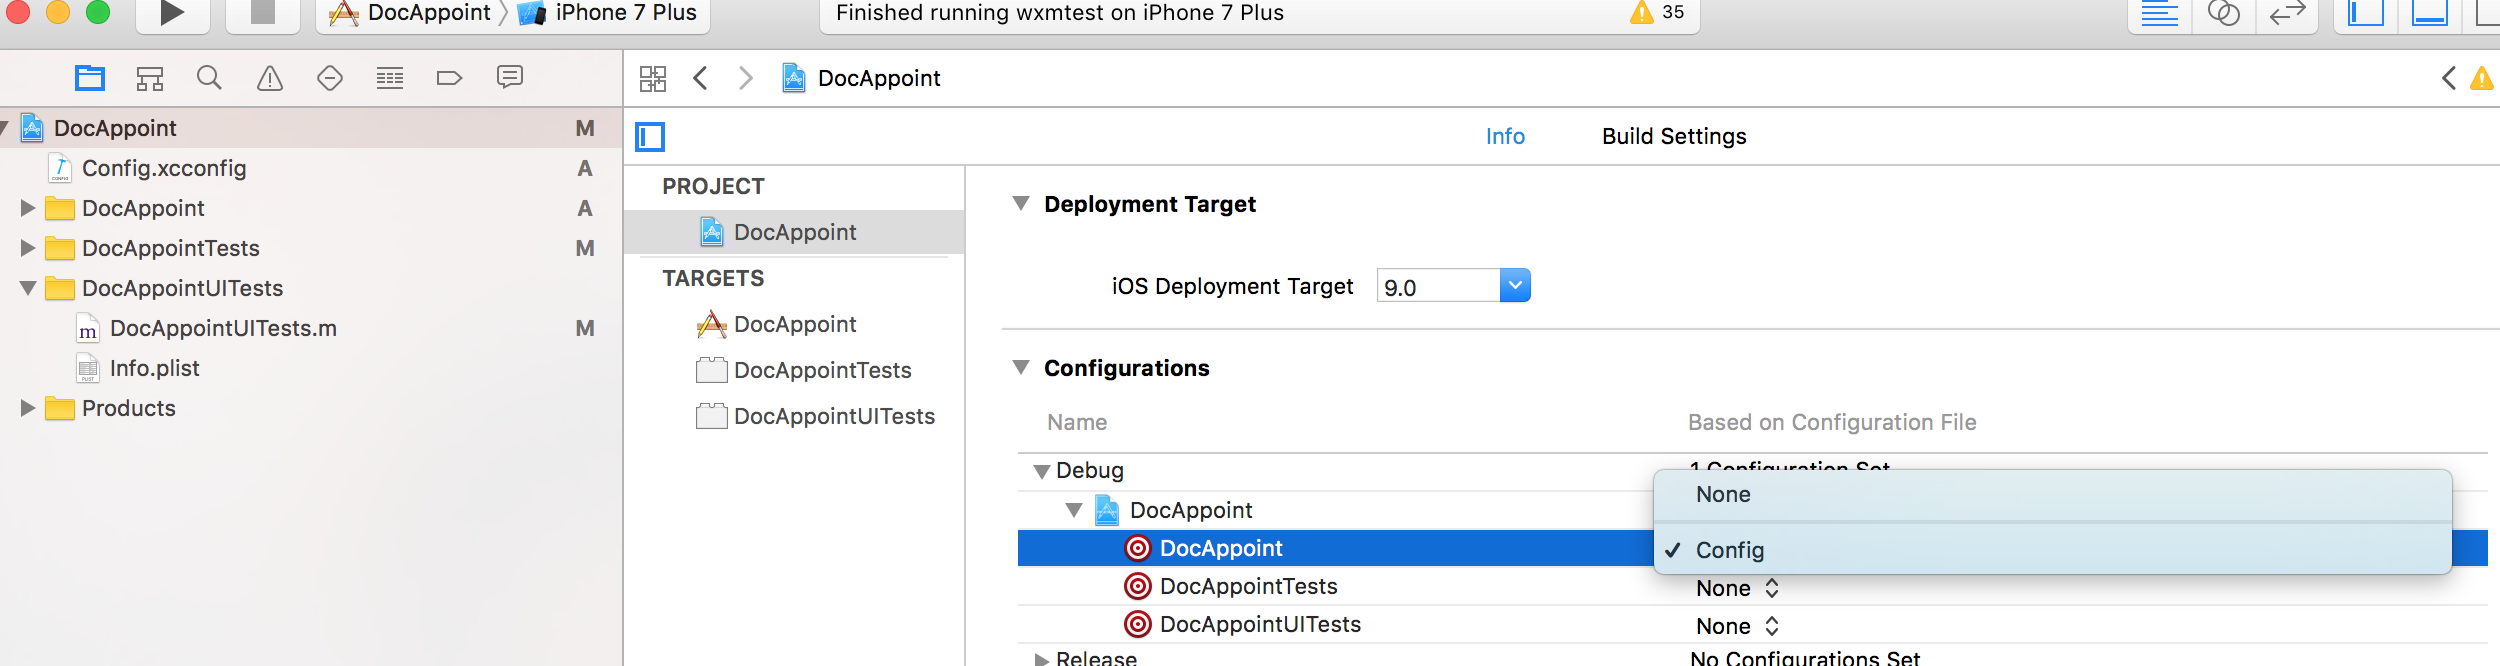This screenshot has height=666, width=2500.
Task: Open Info.plist in navigator
Action: click(310, 368)
